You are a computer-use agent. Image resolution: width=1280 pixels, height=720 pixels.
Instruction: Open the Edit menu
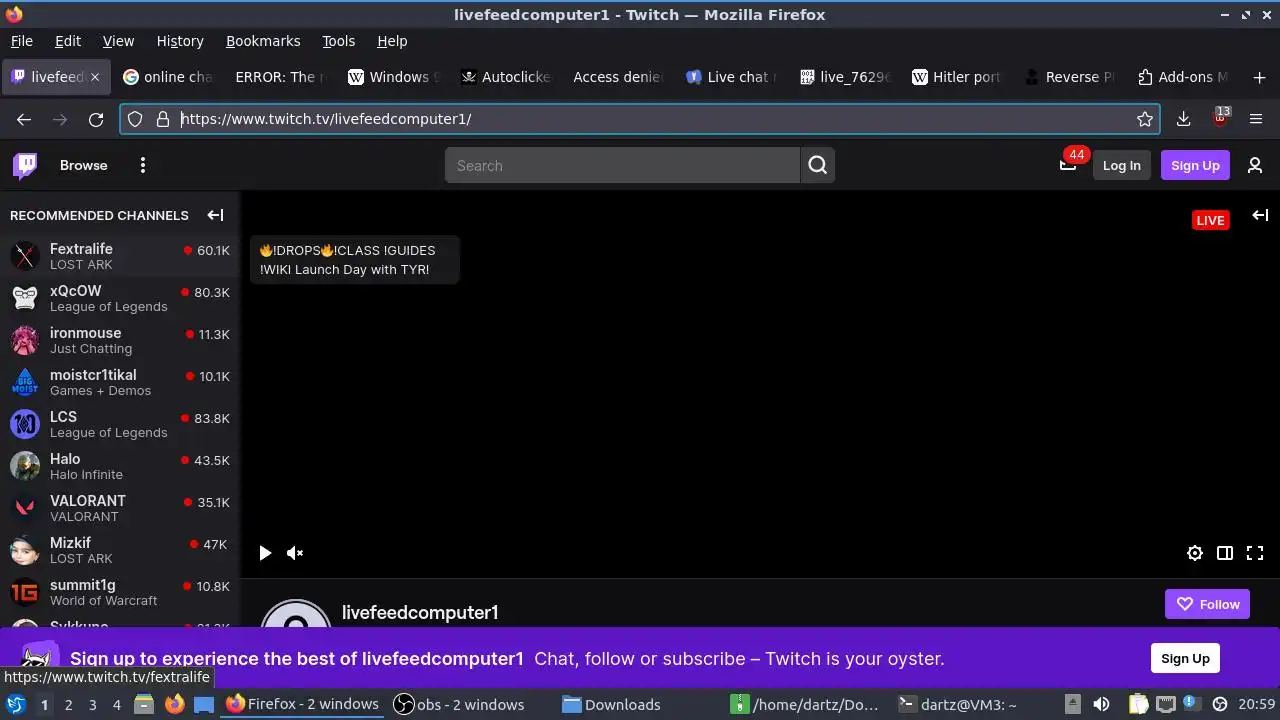[x=68, y=41]
